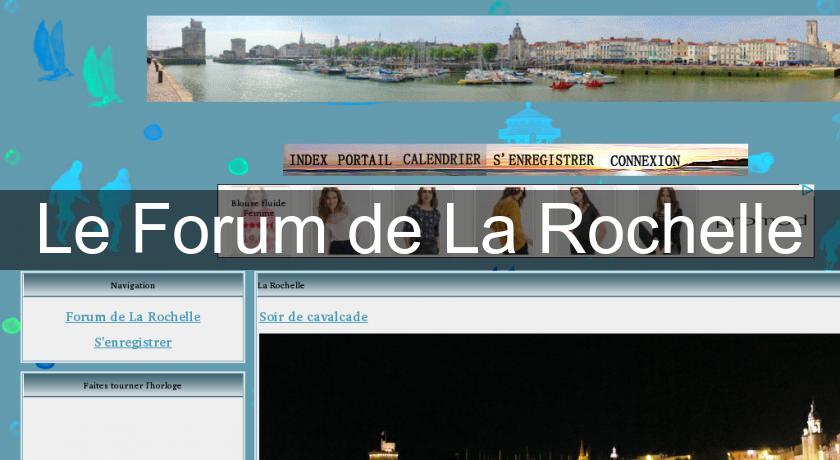Click the Le Forum de La Rochelle title
The image size is (840, 460).
420,229
